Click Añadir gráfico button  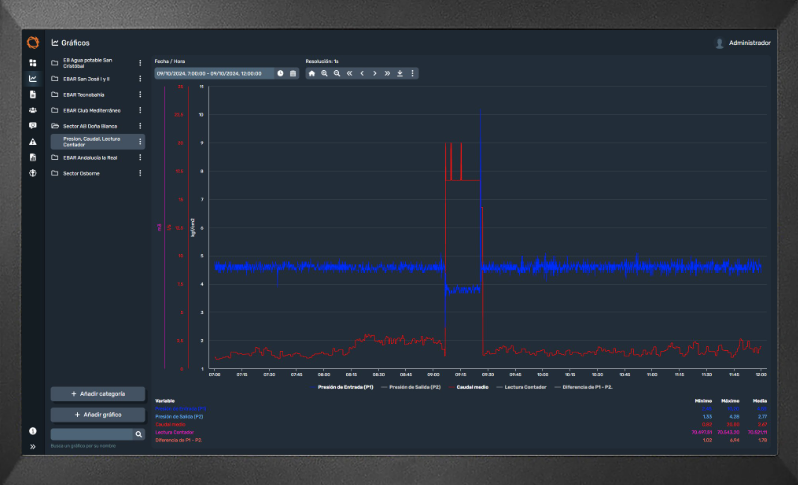click(98, 415)
